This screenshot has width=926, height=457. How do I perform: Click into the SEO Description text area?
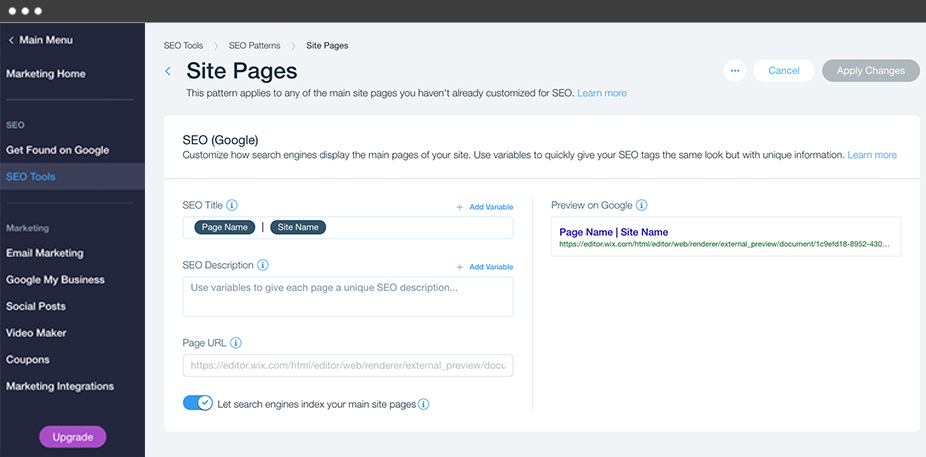pos(348,296)
